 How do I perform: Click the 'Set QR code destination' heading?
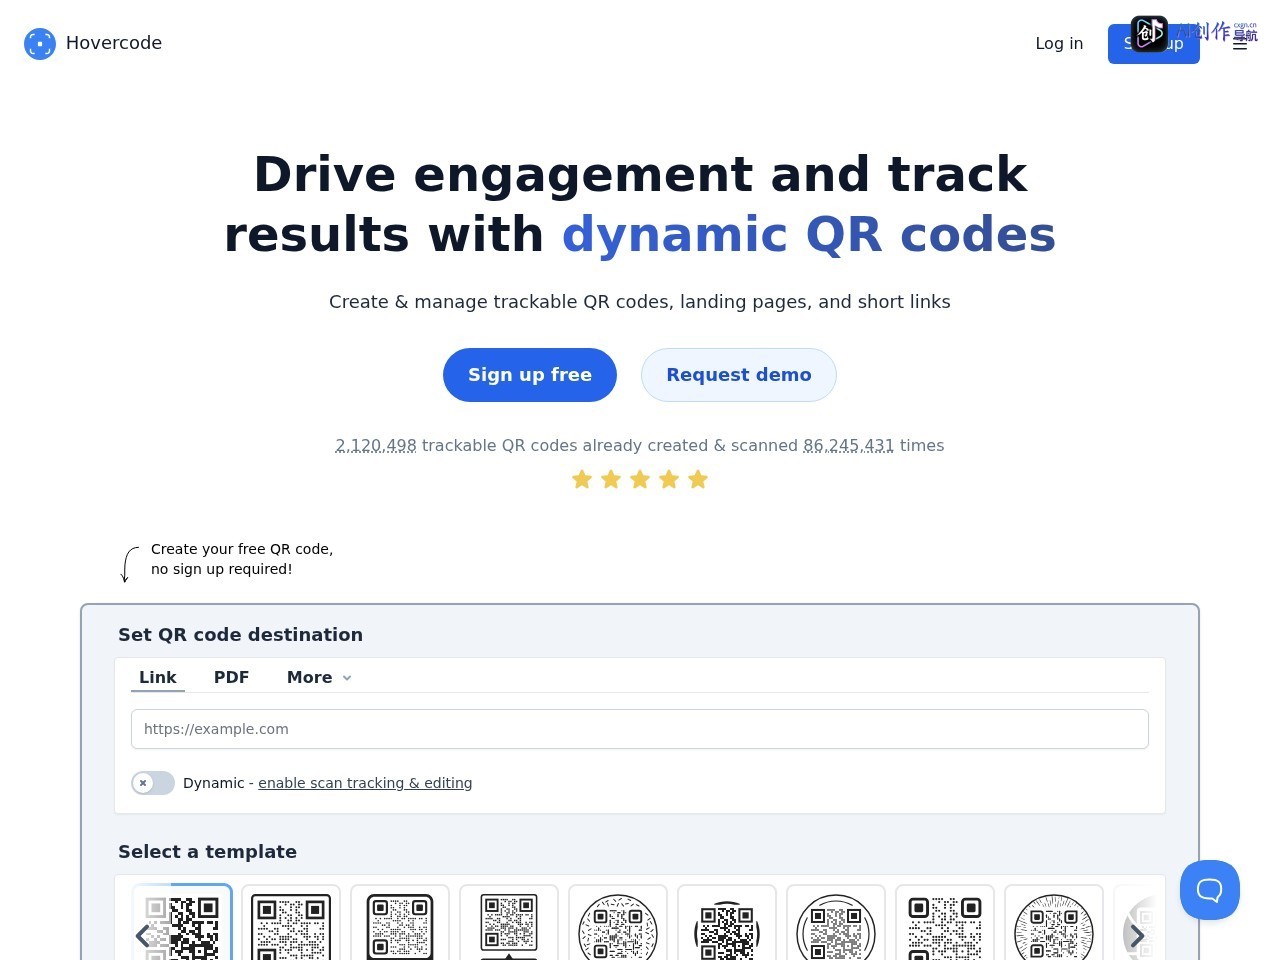241,635
